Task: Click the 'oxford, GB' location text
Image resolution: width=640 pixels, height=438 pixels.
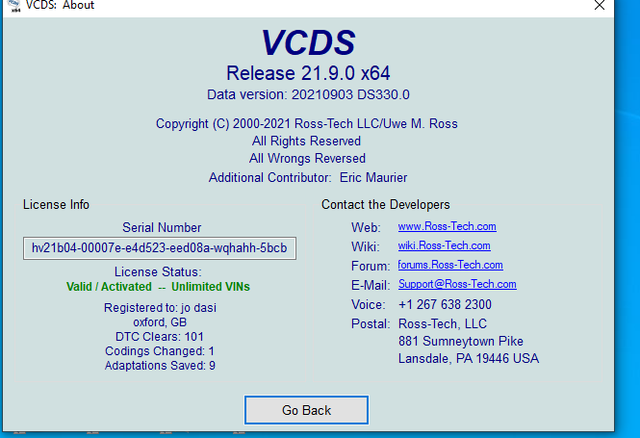Action: click(160, 322)
